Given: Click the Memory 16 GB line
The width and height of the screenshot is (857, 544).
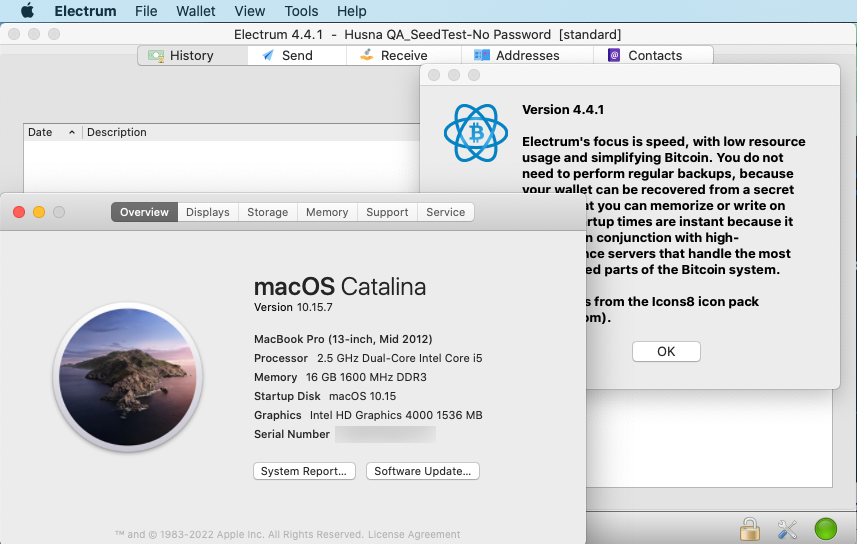Looking at the screenshot, I should coord(341,377).
